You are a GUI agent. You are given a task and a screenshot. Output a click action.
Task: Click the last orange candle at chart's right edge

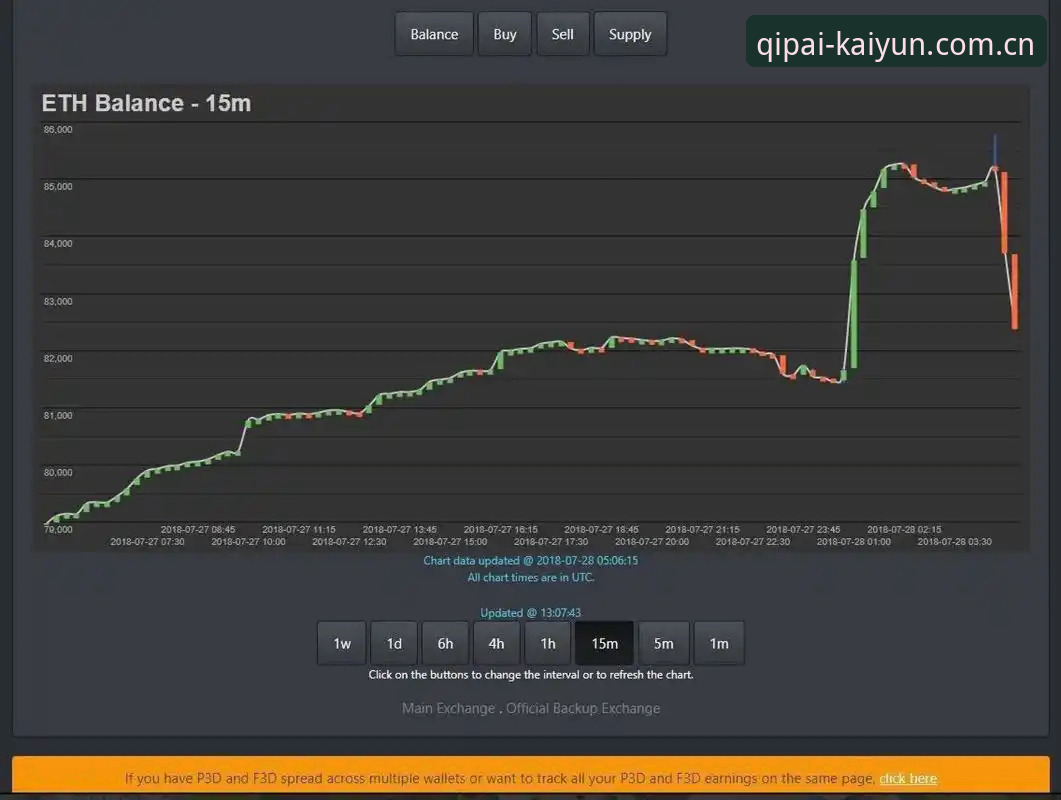coord(1014,292)
